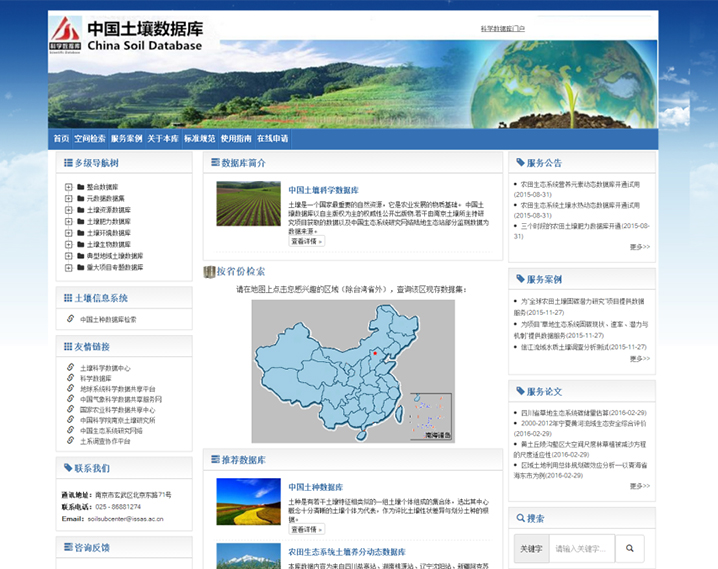
Task: Expand the 土壤环境数据库 tree node
Action: (x=69, y=233)
